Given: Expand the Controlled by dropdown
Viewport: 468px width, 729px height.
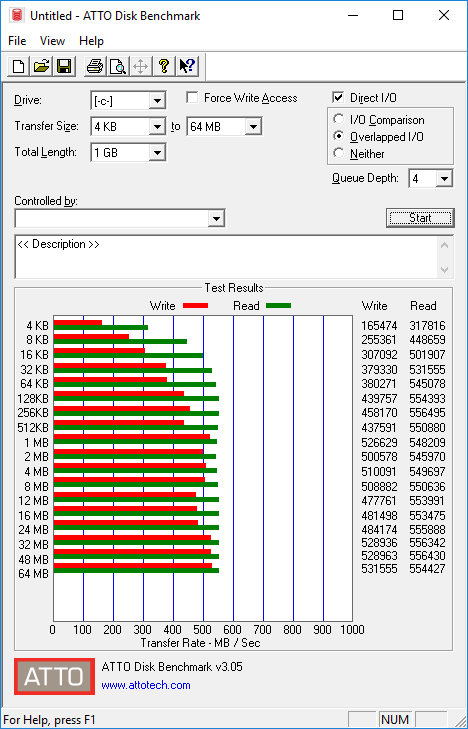Looking at the screenshot, I should pyautogui.click(x=216, y=219).
